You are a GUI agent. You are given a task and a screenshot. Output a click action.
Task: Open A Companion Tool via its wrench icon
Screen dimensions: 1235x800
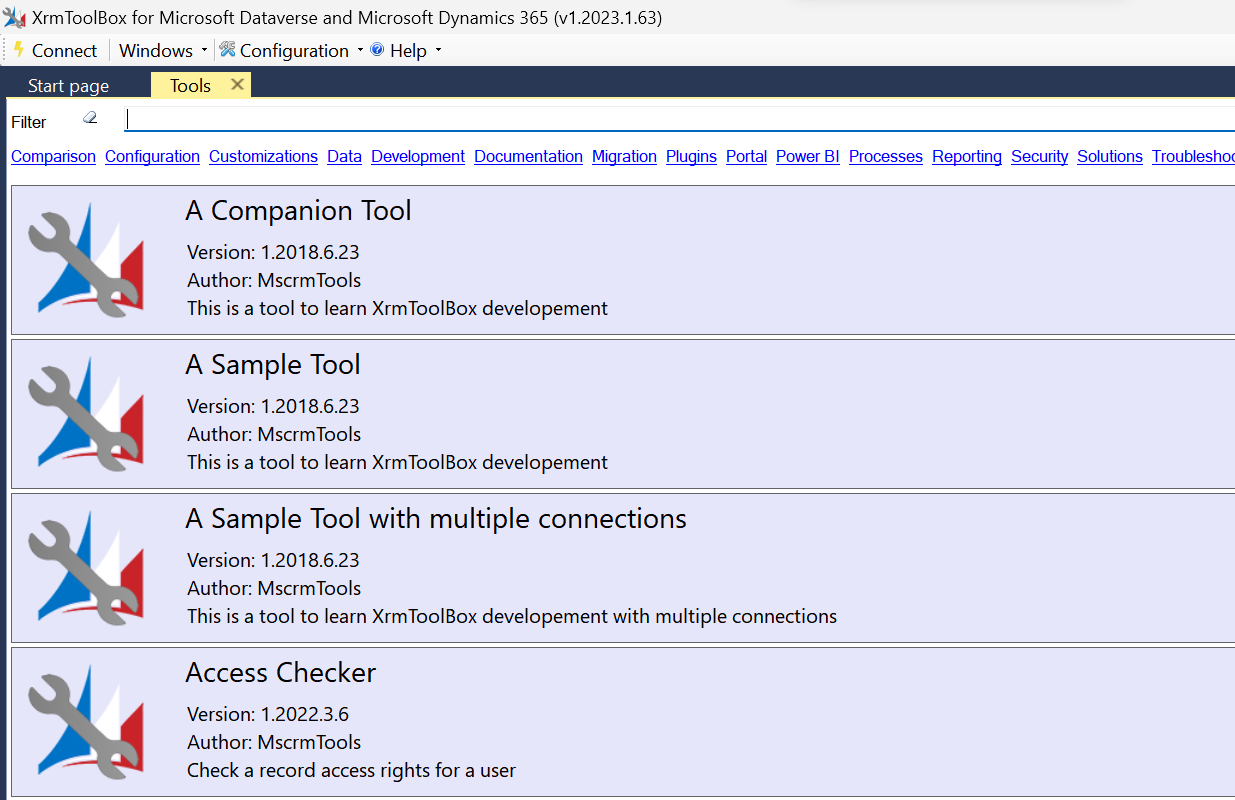[x=87, y=260]
